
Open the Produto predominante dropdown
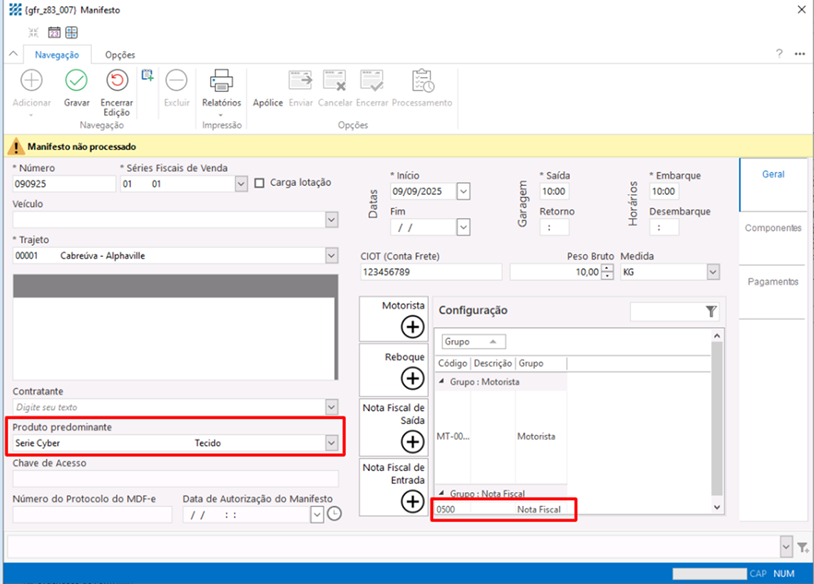331,443
